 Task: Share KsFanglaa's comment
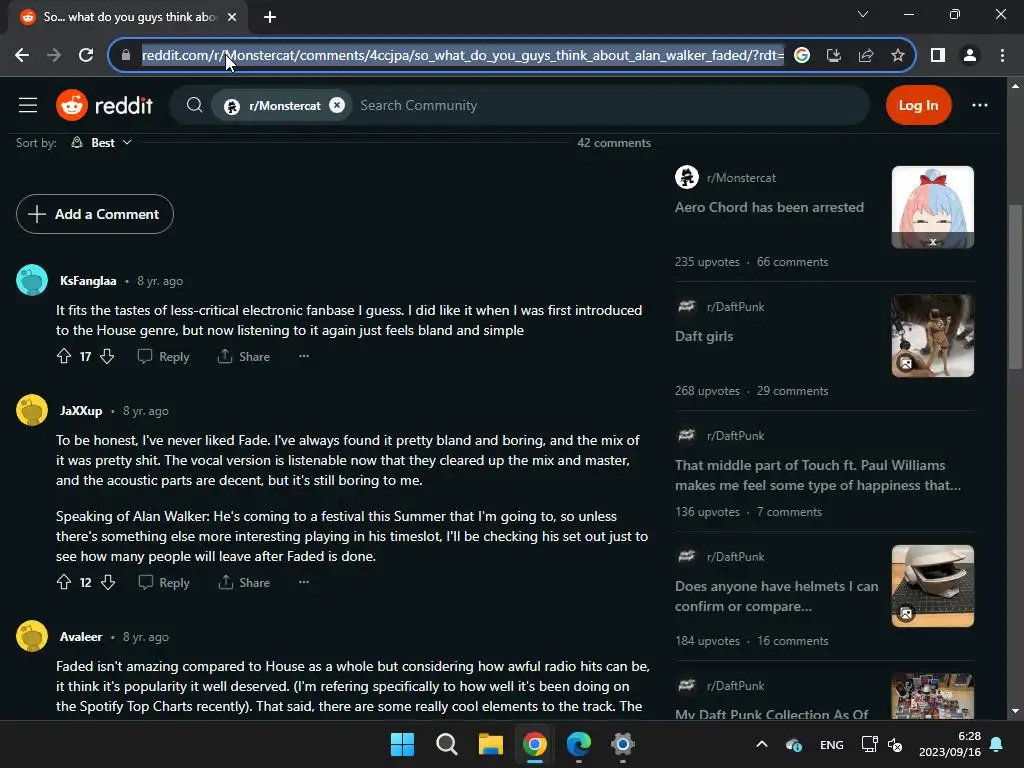pyautogui.click(x=244, y=357)
